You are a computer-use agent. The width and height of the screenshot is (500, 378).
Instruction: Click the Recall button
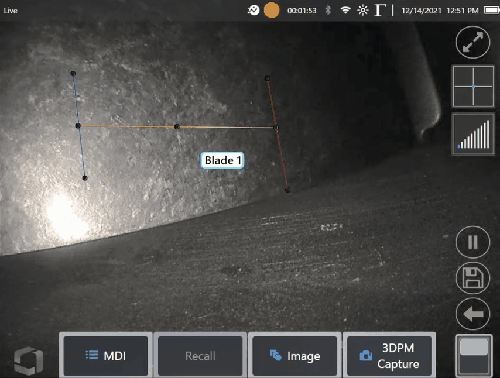pyautogui.click(x=200, y=356)
